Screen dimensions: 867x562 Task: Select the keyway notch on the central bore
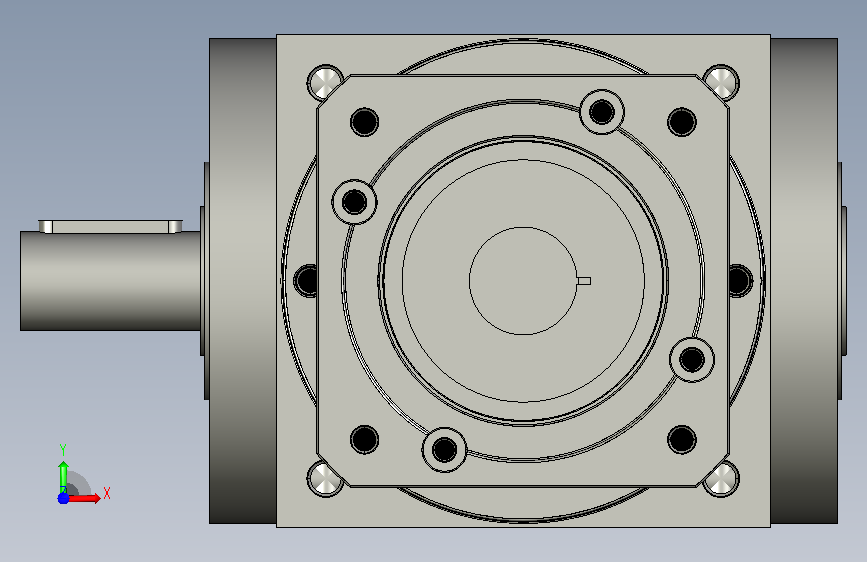pos(584,281)
